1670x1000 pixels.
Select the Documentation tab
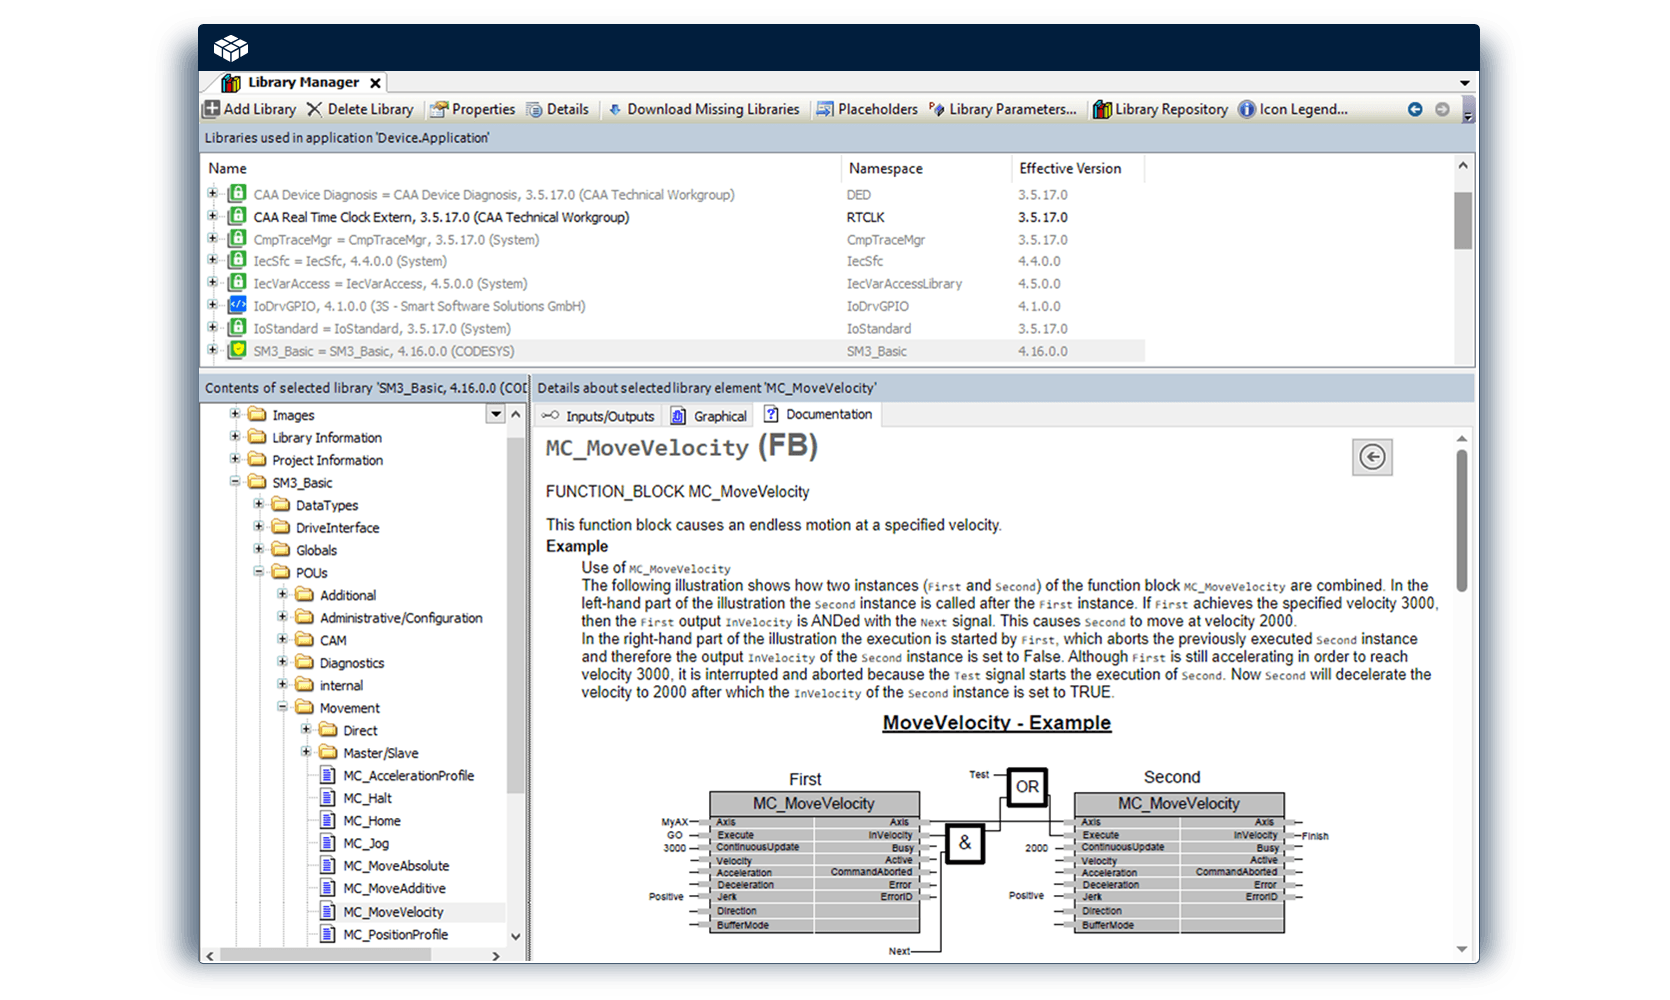pos(818,414)
